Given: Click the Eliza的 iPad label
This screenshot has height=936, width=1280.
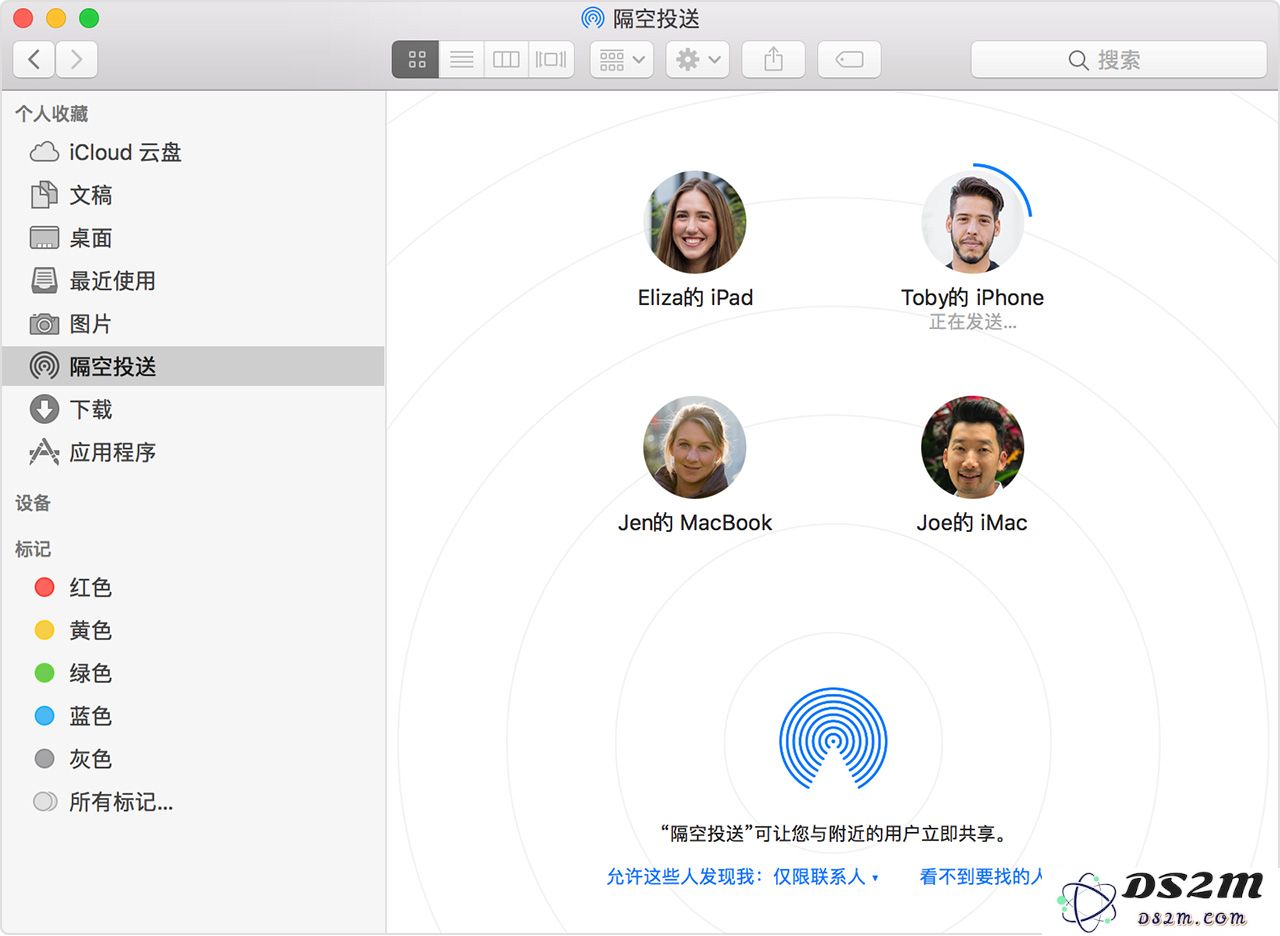Looking at the screenshot, I should (695, 298).
